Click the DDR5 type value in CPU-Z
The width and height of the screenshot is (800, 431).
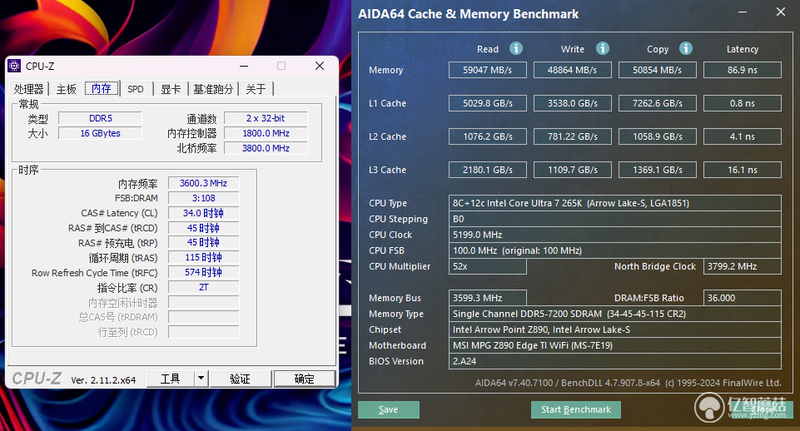pyautogui.click(x=100, y=118)
